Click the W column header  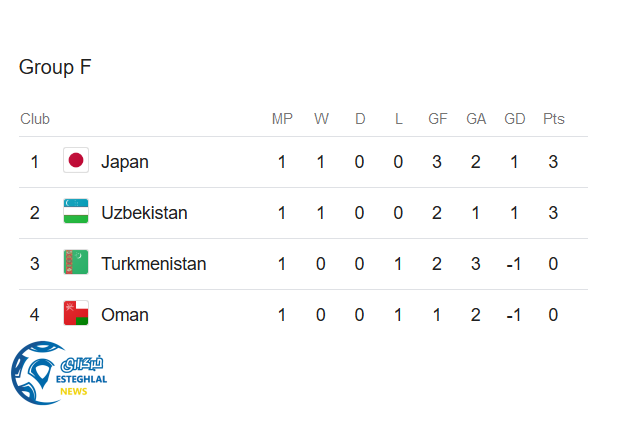tap(321, 119)
